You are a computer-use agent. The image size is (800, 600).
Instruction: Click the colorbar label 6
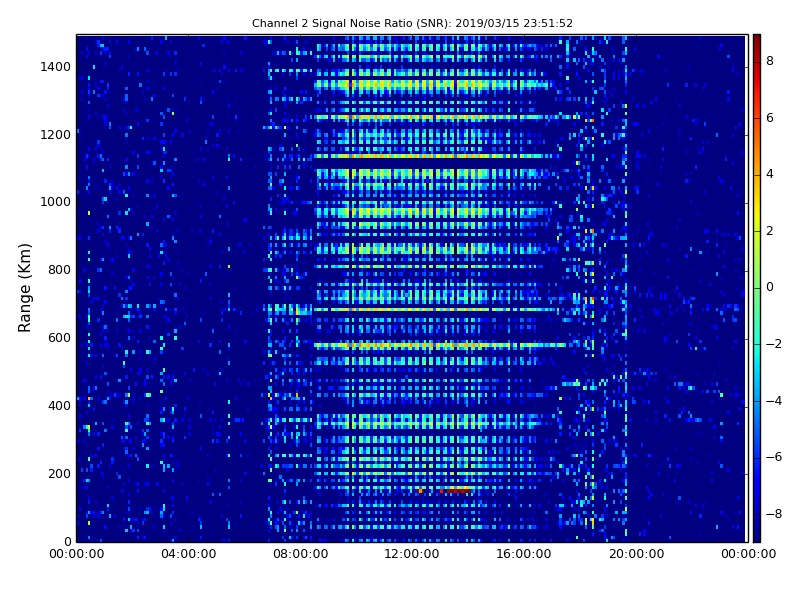point(770,118)
